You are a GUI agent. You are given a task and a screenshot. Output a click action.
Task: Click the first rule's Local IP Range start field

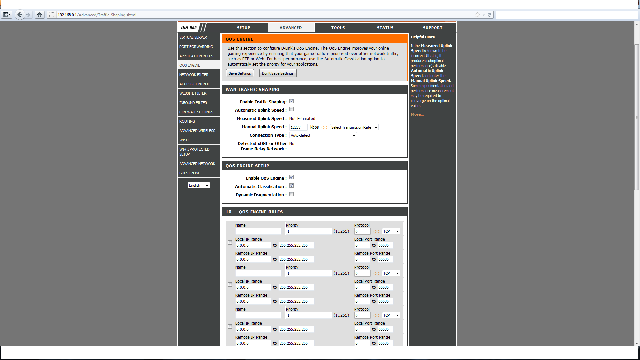click(x=253, y=246)
